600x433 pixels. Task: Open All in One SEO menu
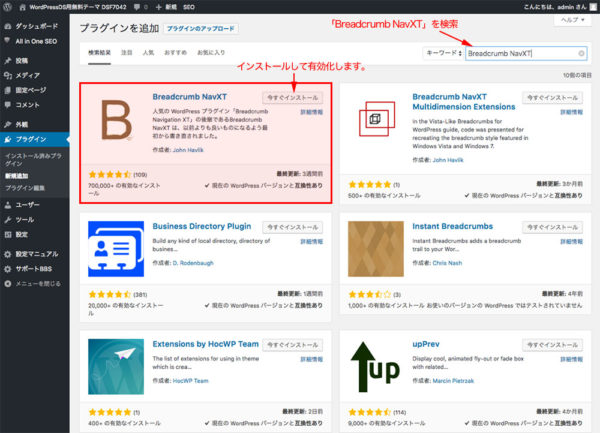point(34,41)
